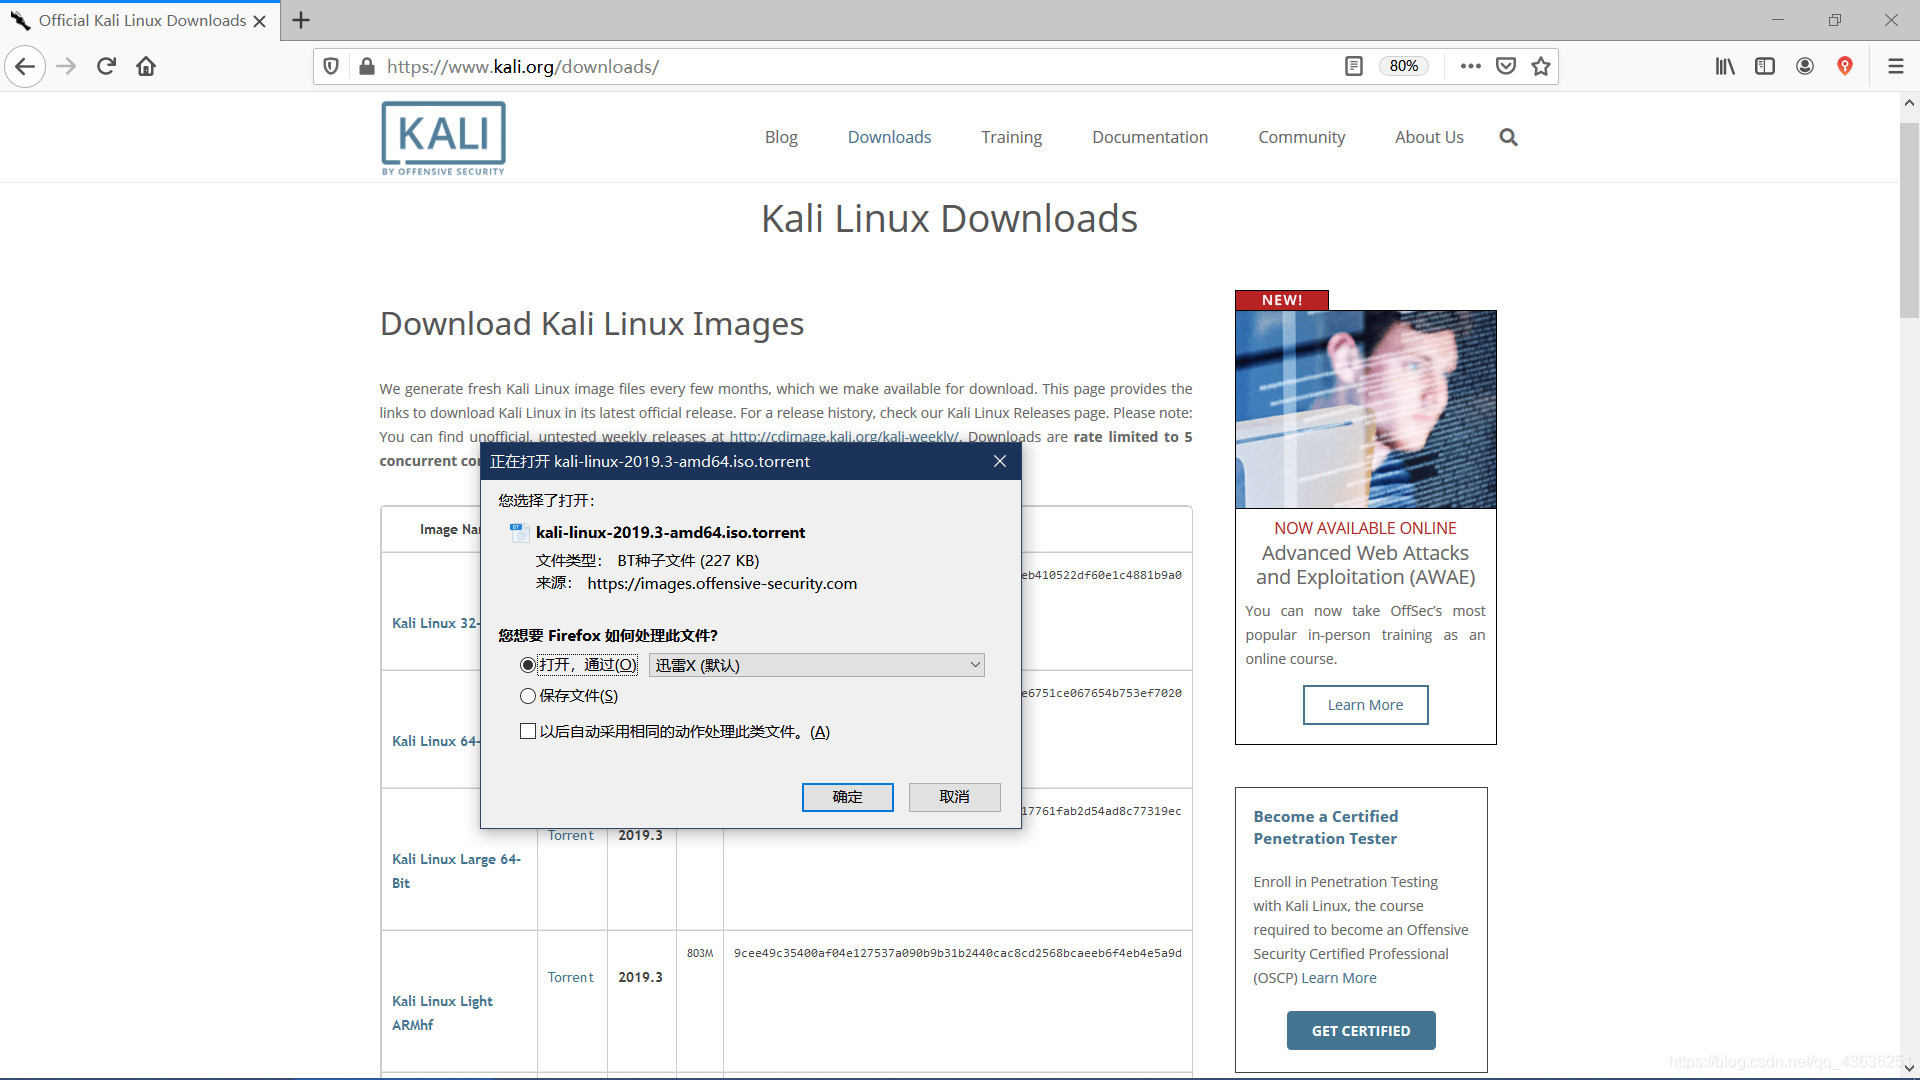Image resolution: width=1920 pixels, height=1080 pixels.
Task: Click the bookmark/save icon in browser toolbar
Action: tap(1545, 66)
